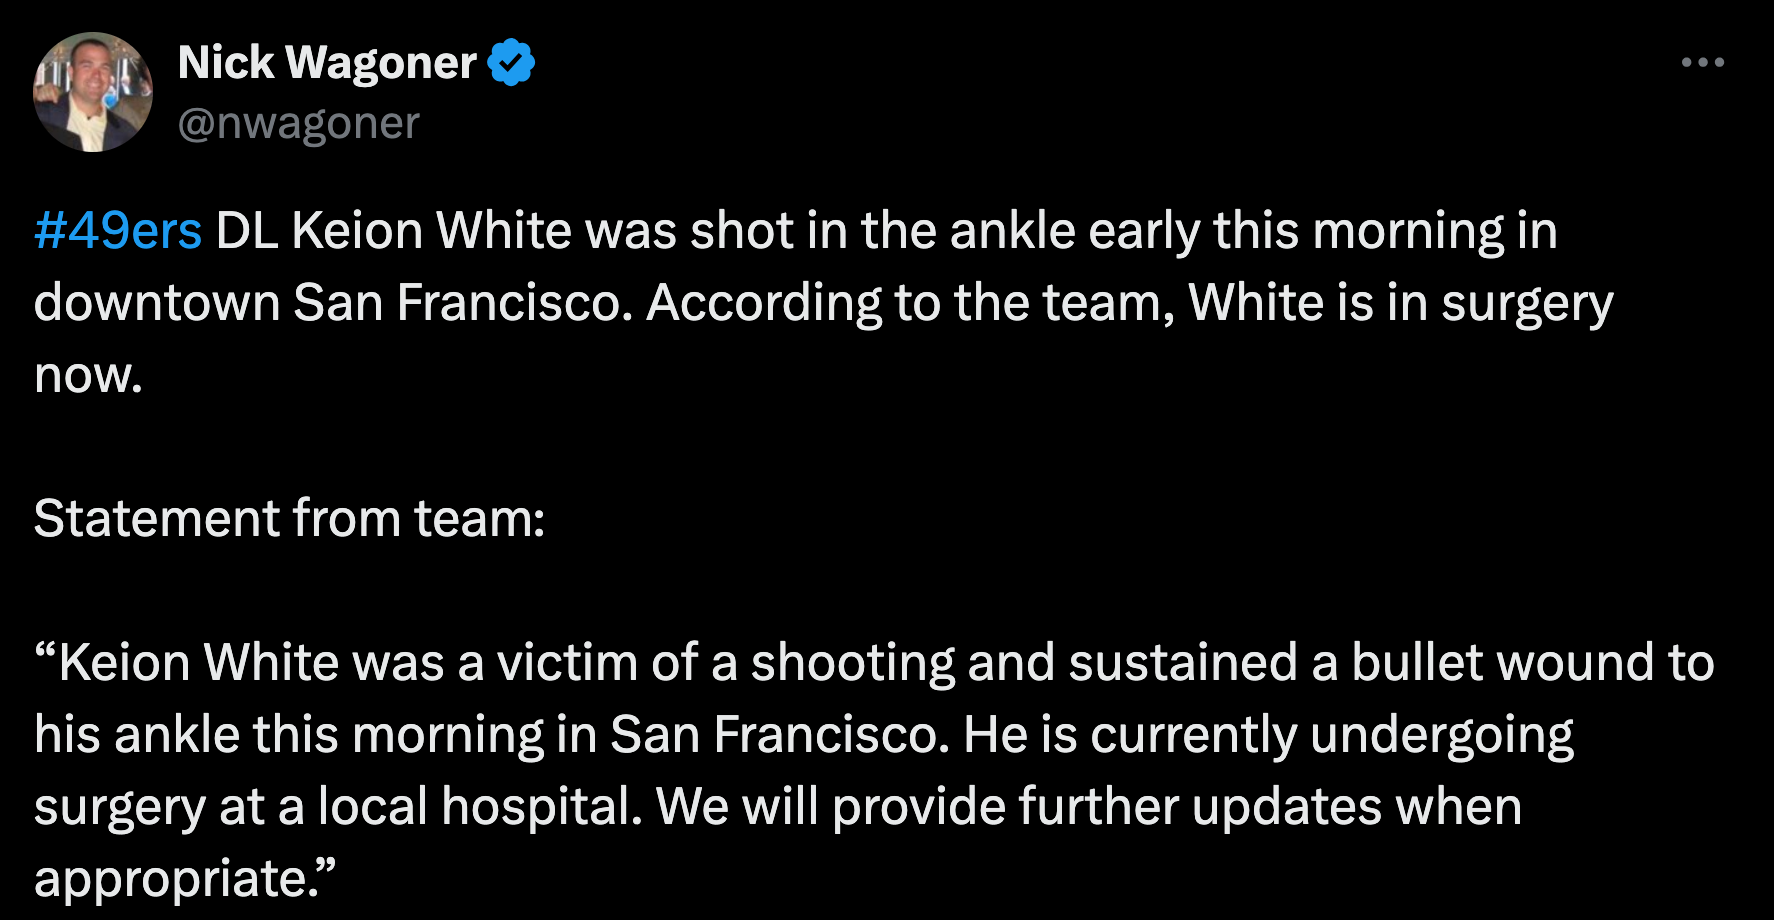Click "surgery at a local hospital" text
This screenshot has width=1774, height=920.
[x=338, y=807]
